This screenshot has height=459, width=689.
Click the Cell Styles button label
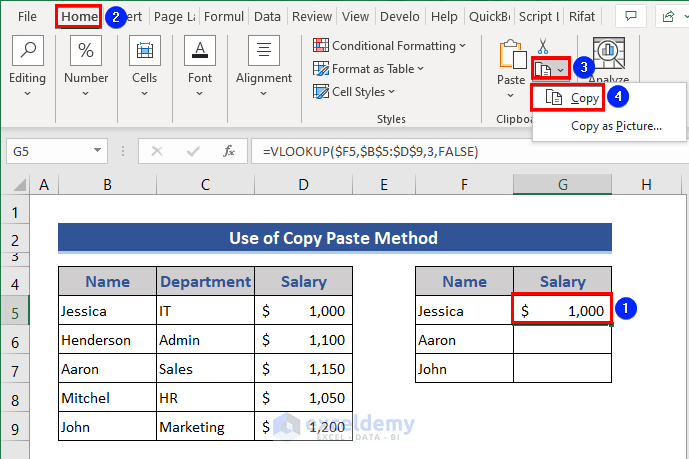point(359,91)
